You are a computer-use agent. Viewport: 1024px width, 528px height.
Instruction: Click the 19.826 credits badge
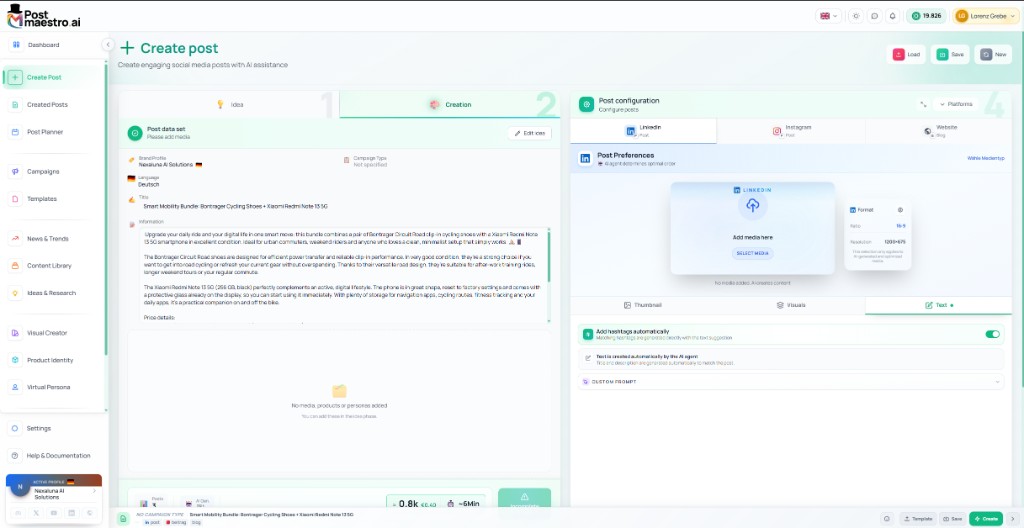click(926, 16)
